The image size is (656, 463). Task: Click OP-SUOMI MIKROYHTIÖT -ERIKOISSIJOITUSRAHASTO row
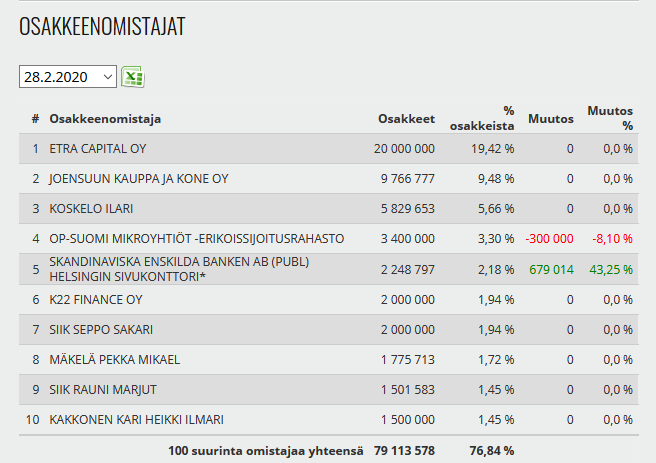197,239
